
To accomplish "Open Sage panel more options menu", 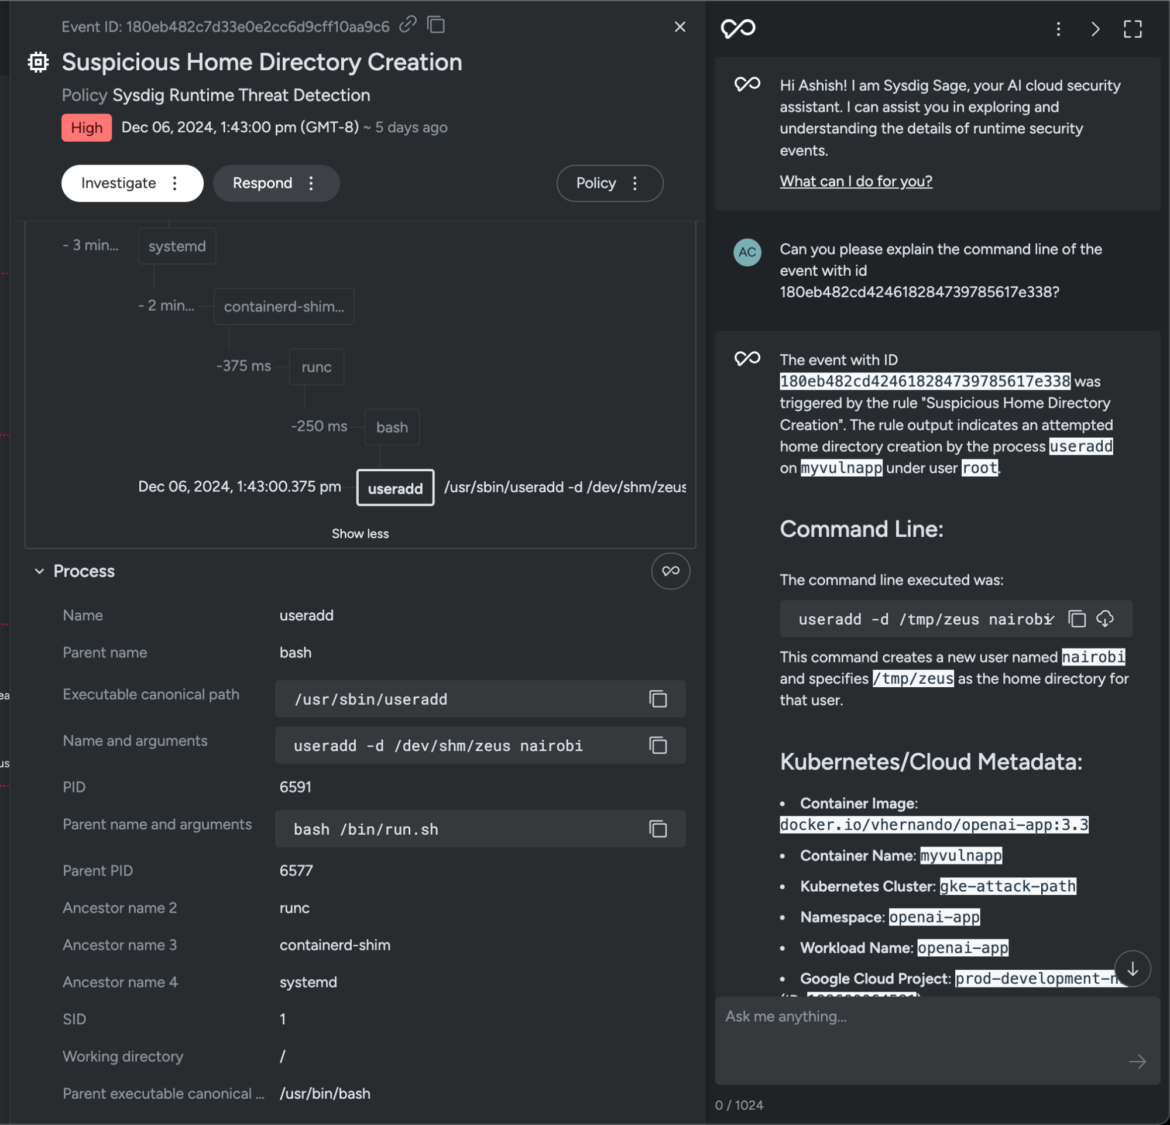I will 1058,28.
